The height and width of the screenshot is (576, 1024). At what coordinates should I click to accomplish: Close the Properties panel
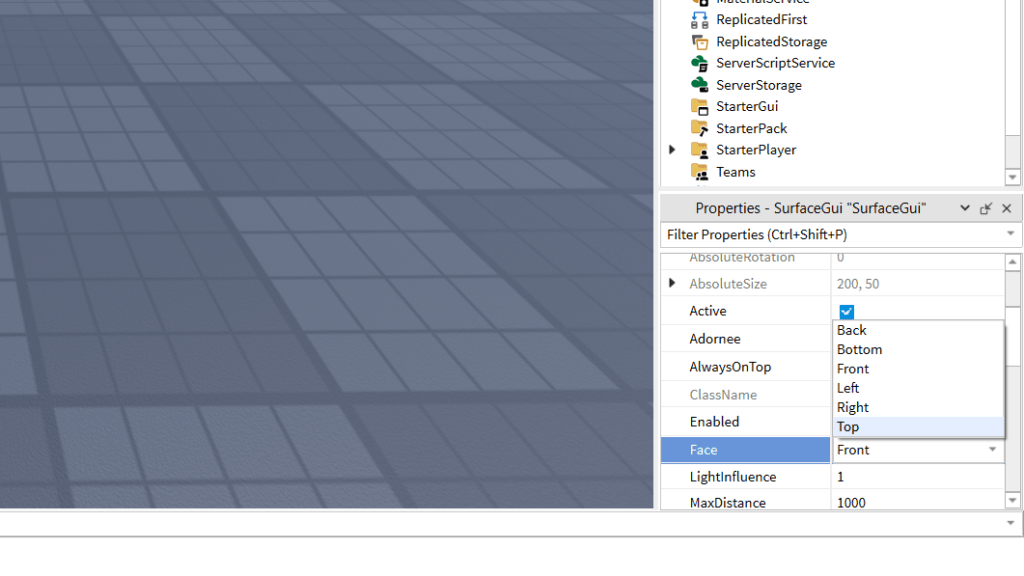pos(1006,208)
